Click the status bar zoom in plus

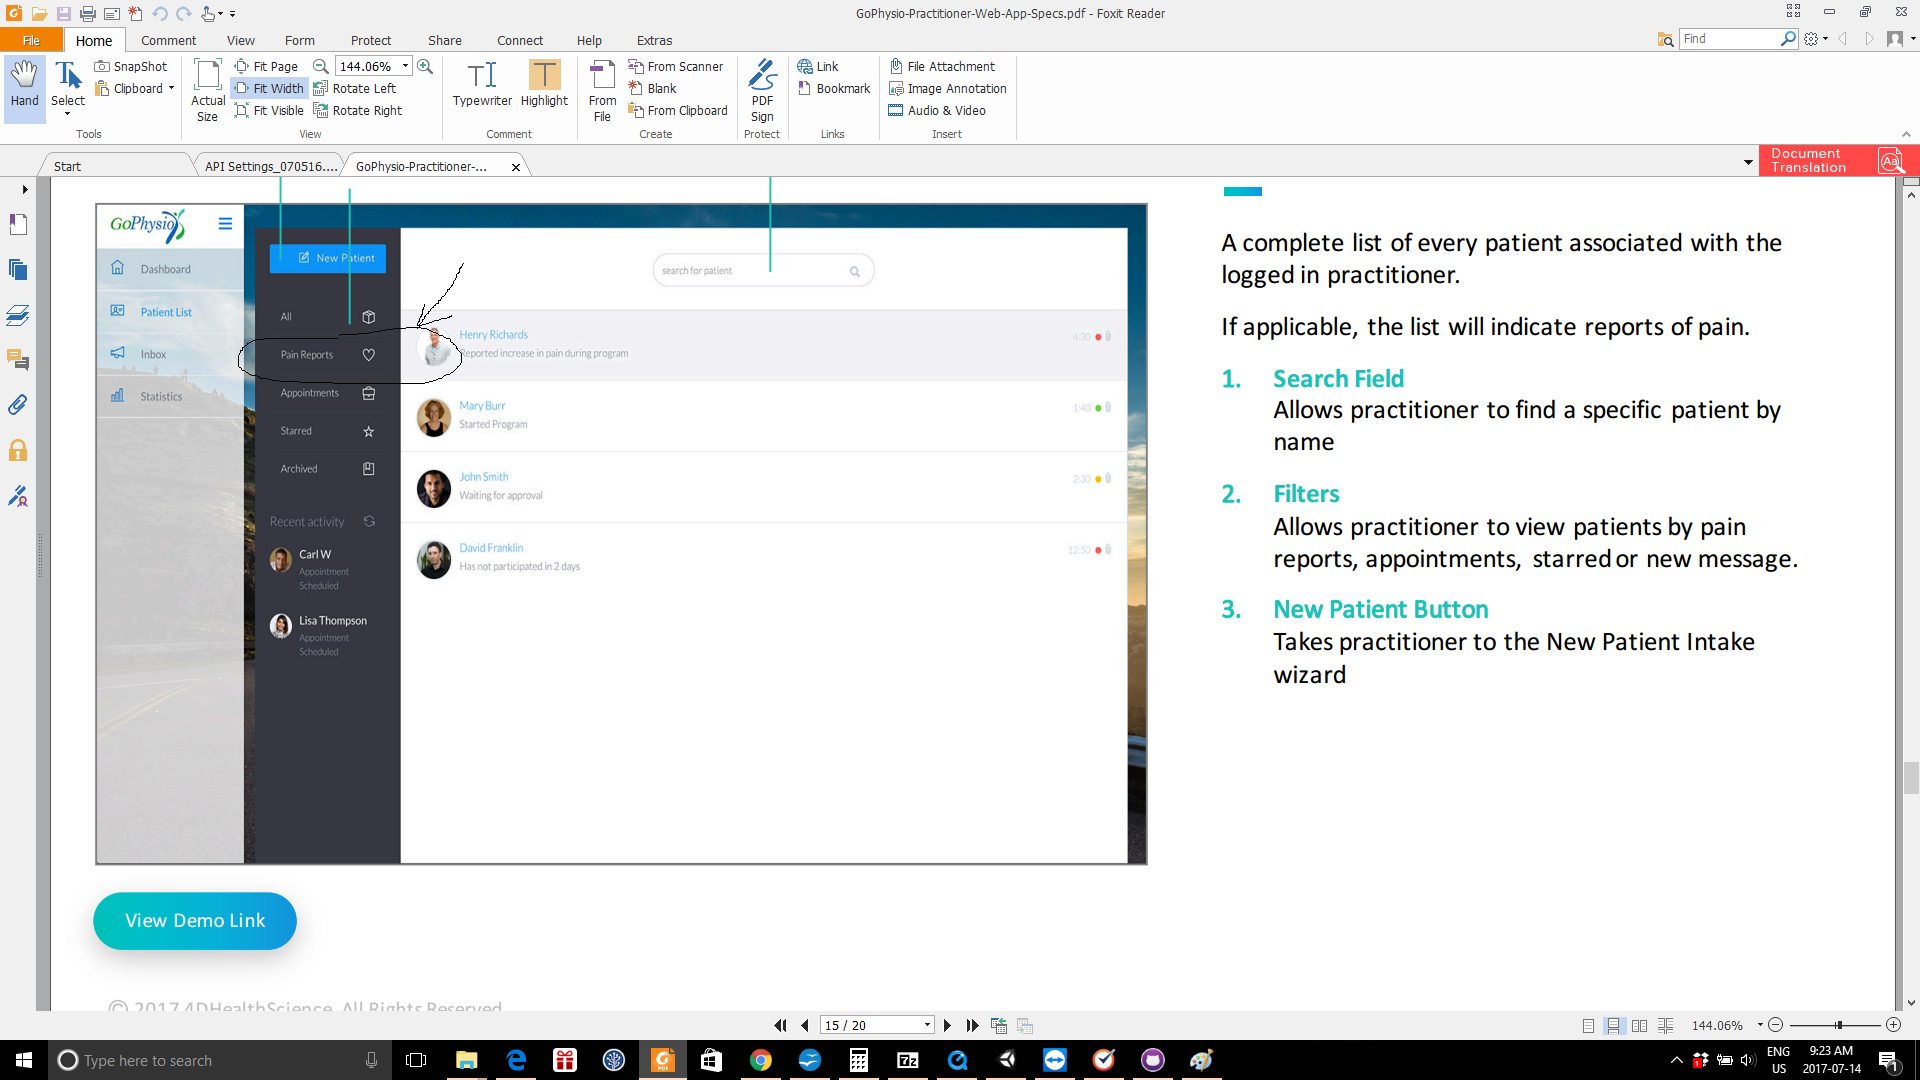[1893, 1025]
